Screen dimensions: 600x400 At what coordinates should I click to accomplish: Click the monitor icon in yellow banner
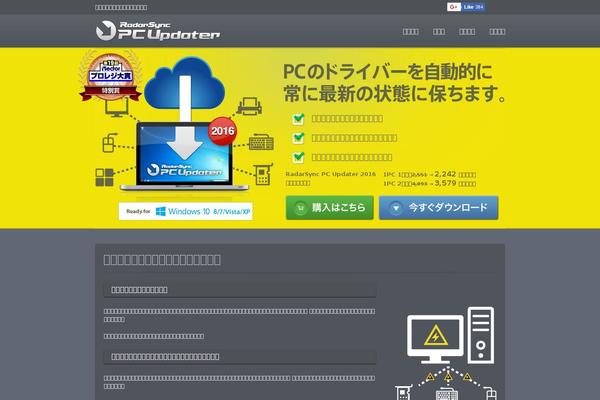[117, 108]
